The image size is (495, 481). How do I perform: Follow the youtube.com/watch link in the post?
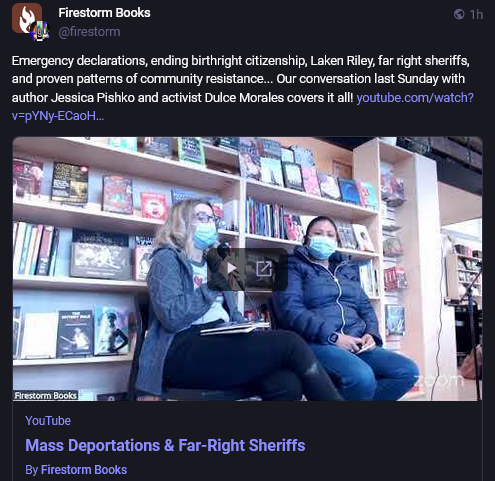tap(415, 98)
